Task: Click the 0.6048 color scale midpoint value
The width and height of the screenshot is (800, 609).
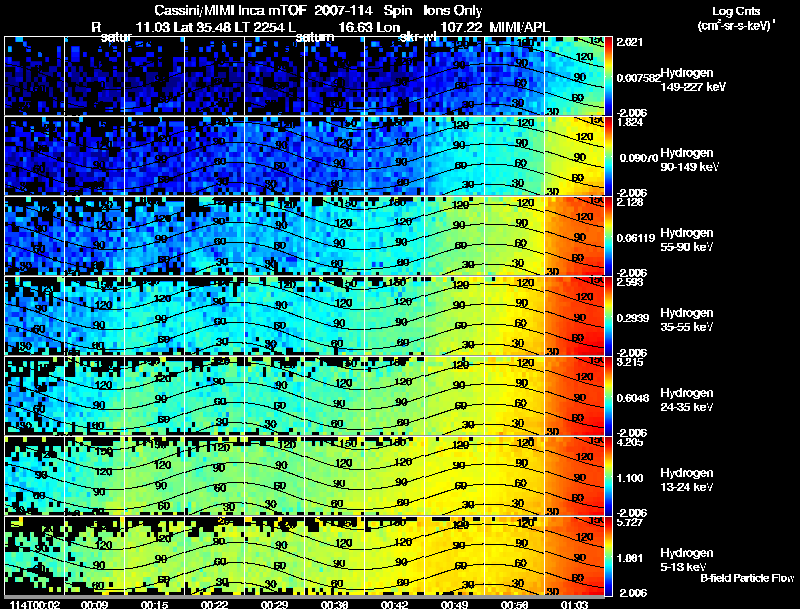Action: coord(633,398)
